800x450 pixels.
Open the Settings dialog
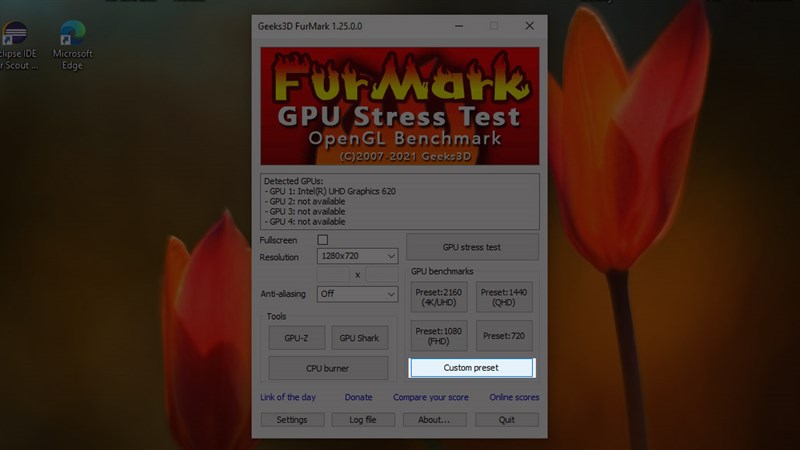pos(292,419)
